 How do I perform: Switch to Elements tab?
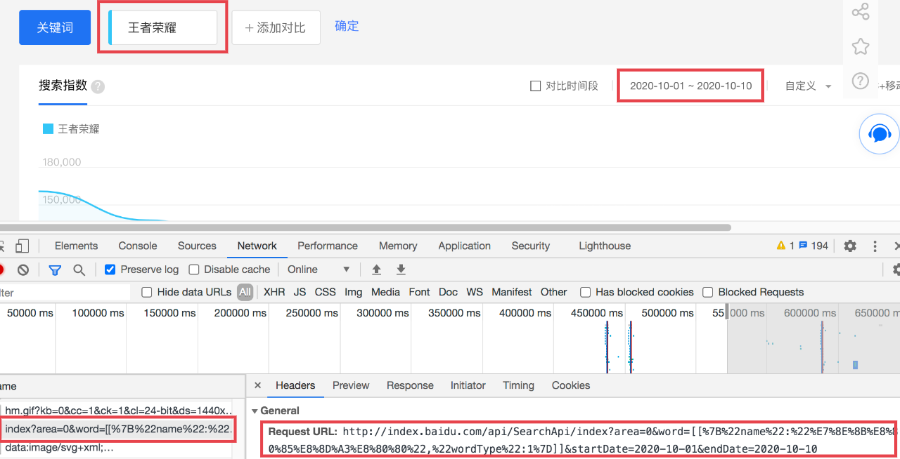76,246
